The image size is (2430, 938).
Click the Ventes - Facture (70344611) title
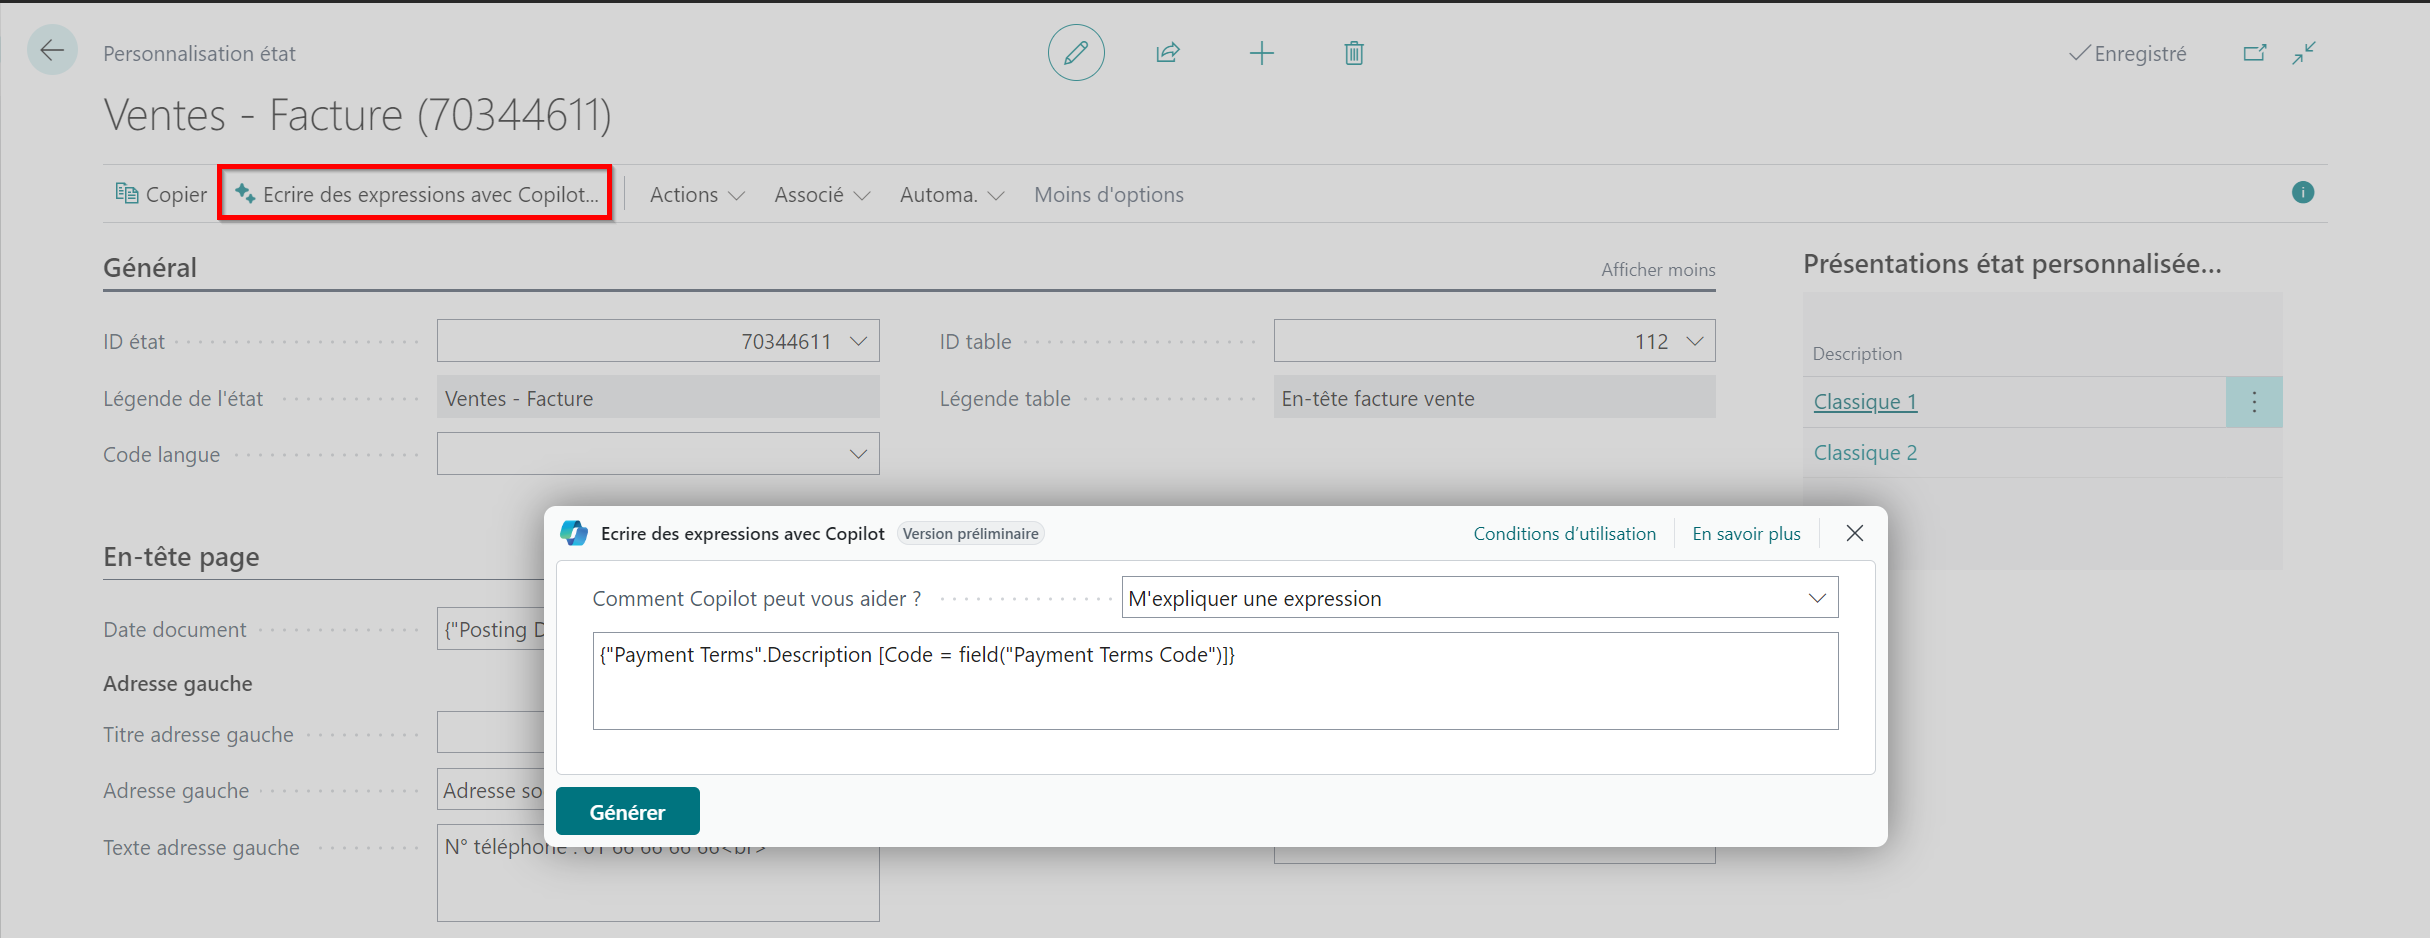pyautogui.click(x=357, y=115)
